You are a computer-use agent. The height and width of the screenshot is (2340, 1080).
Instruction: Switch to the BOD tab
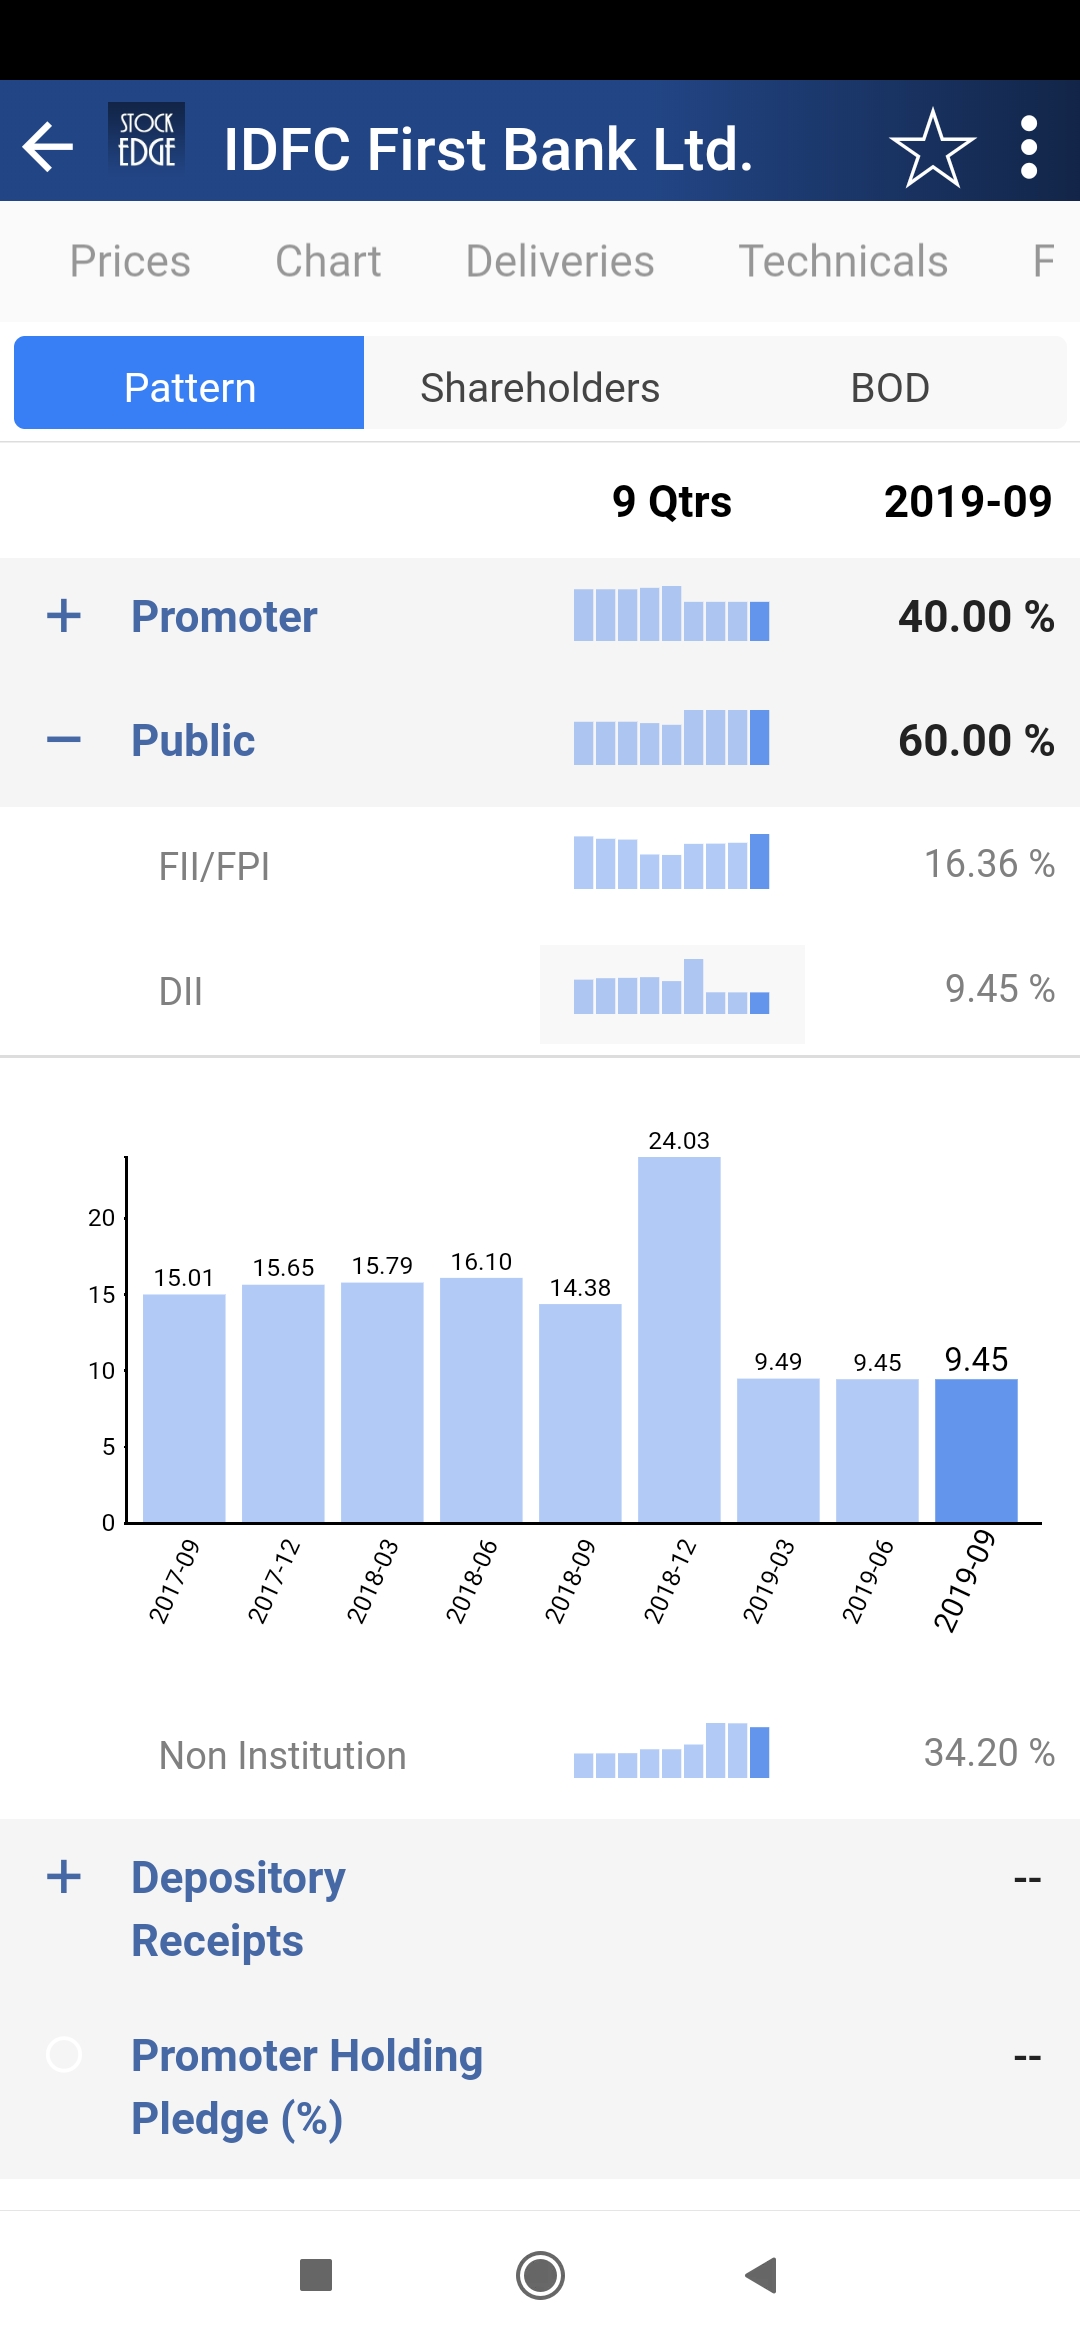coord(890,387)
